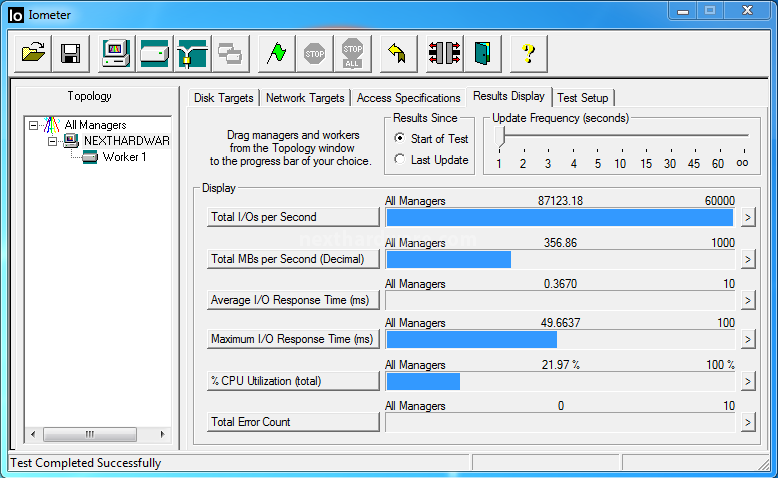
Task: Select the Results Display tab
Action: (509, 96)
